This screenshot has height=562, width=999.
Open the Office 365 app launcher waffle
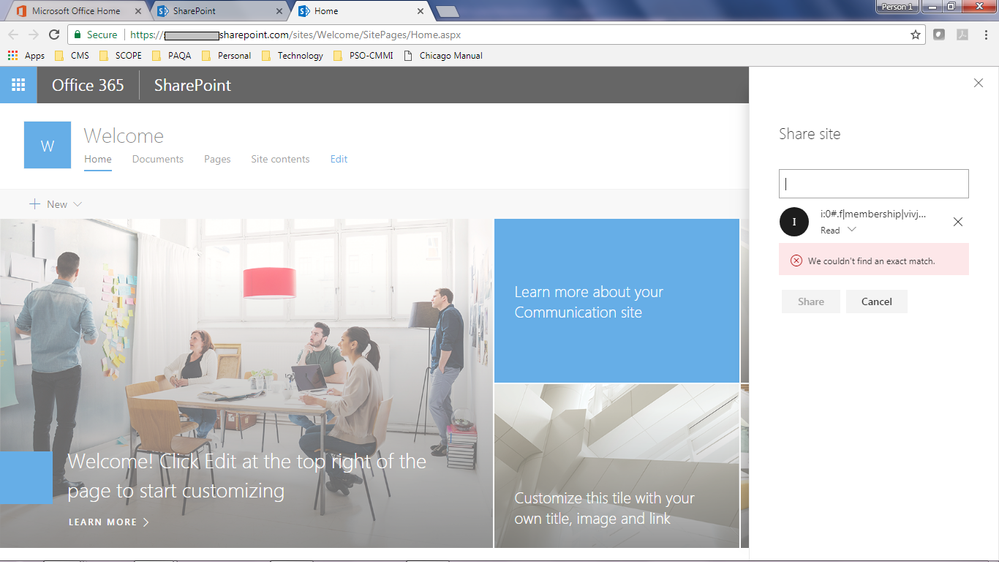click(x=18, y=85)
